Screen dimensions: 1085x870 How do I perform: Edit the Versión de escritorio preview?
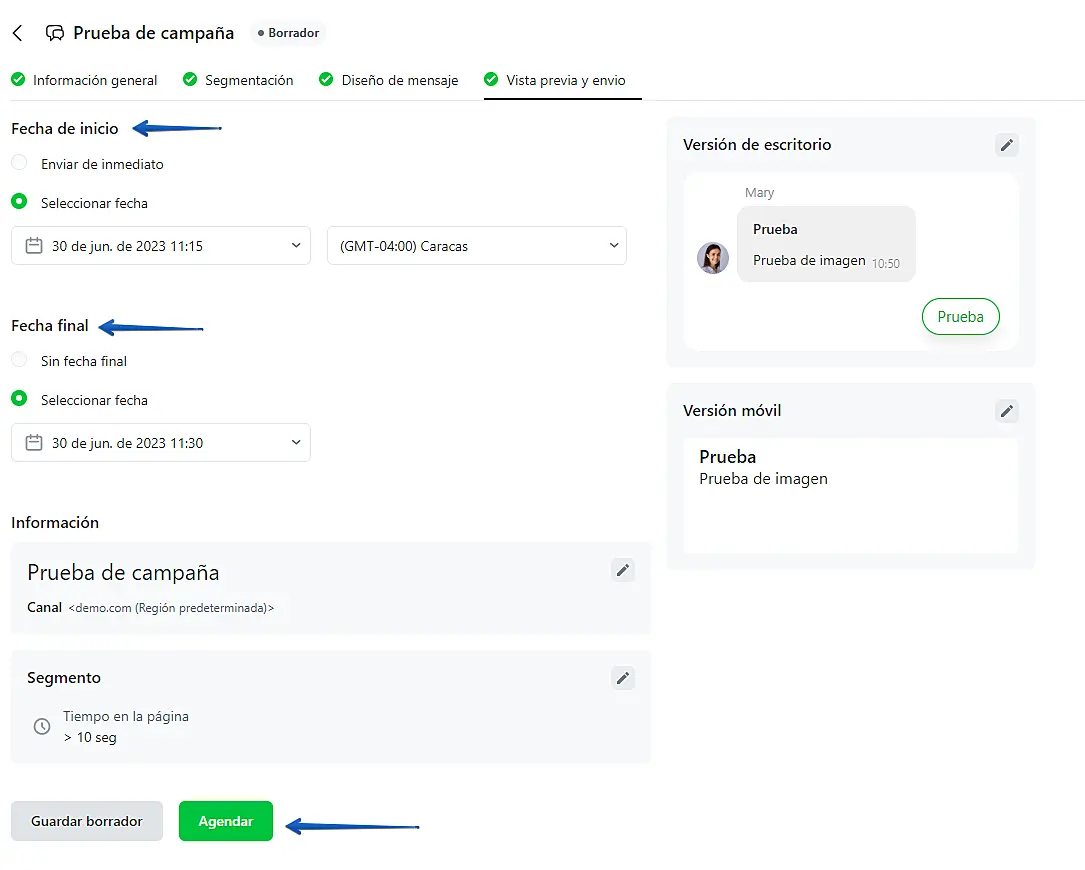pyautogui.click(x=1007, y=145)
